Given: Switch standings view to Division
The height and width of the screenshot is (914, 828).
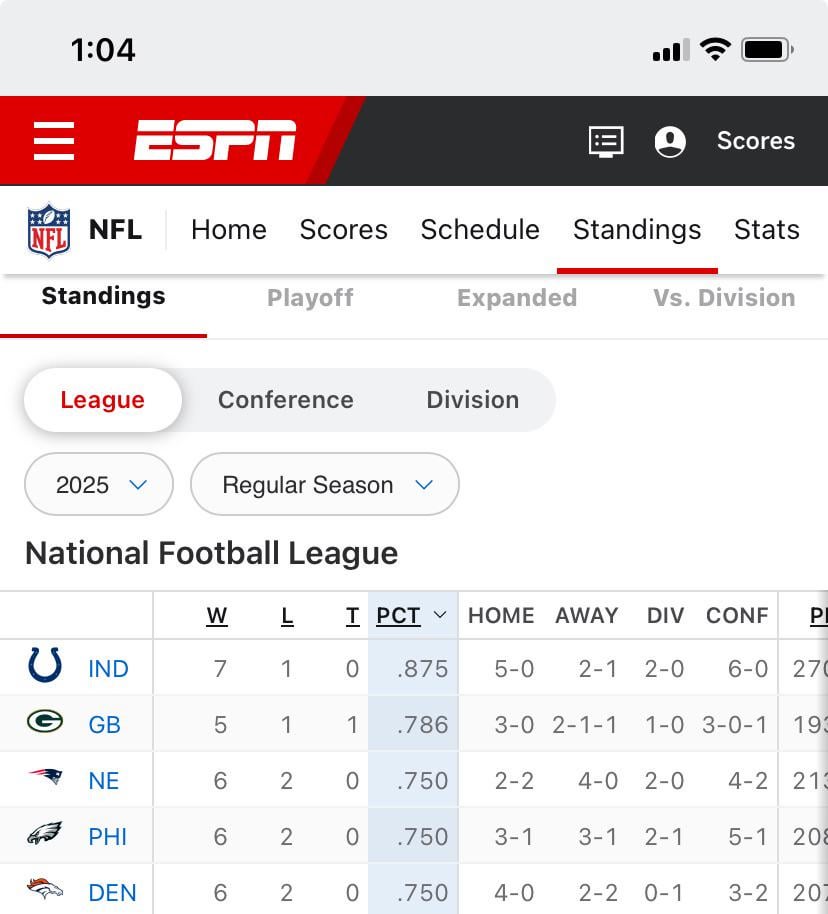Looking at the screenshot, I should (x=473, y=400).
